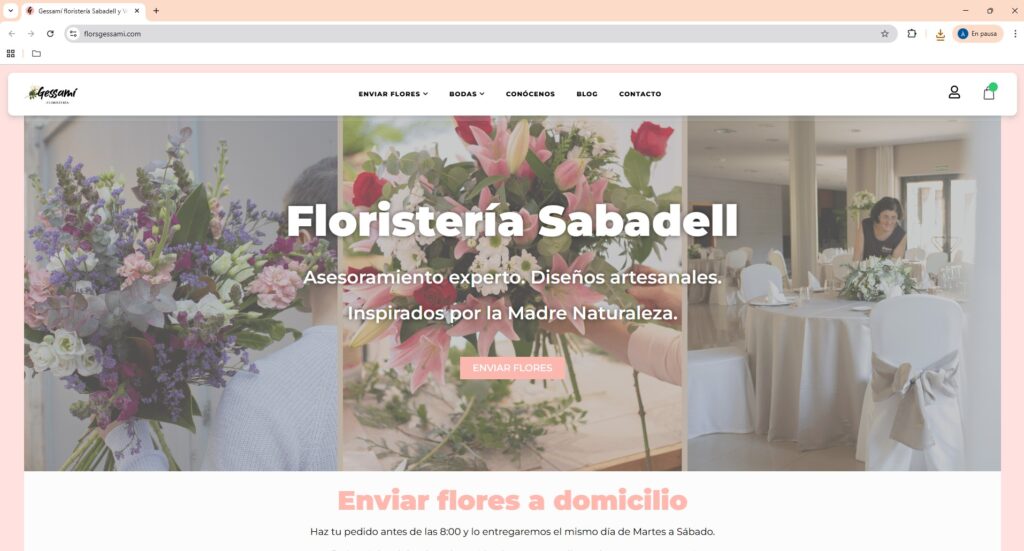Viewport: 1024px width, 551px height.
Task: Open the Chrome downloads icon
Action: tap(940, 34)
